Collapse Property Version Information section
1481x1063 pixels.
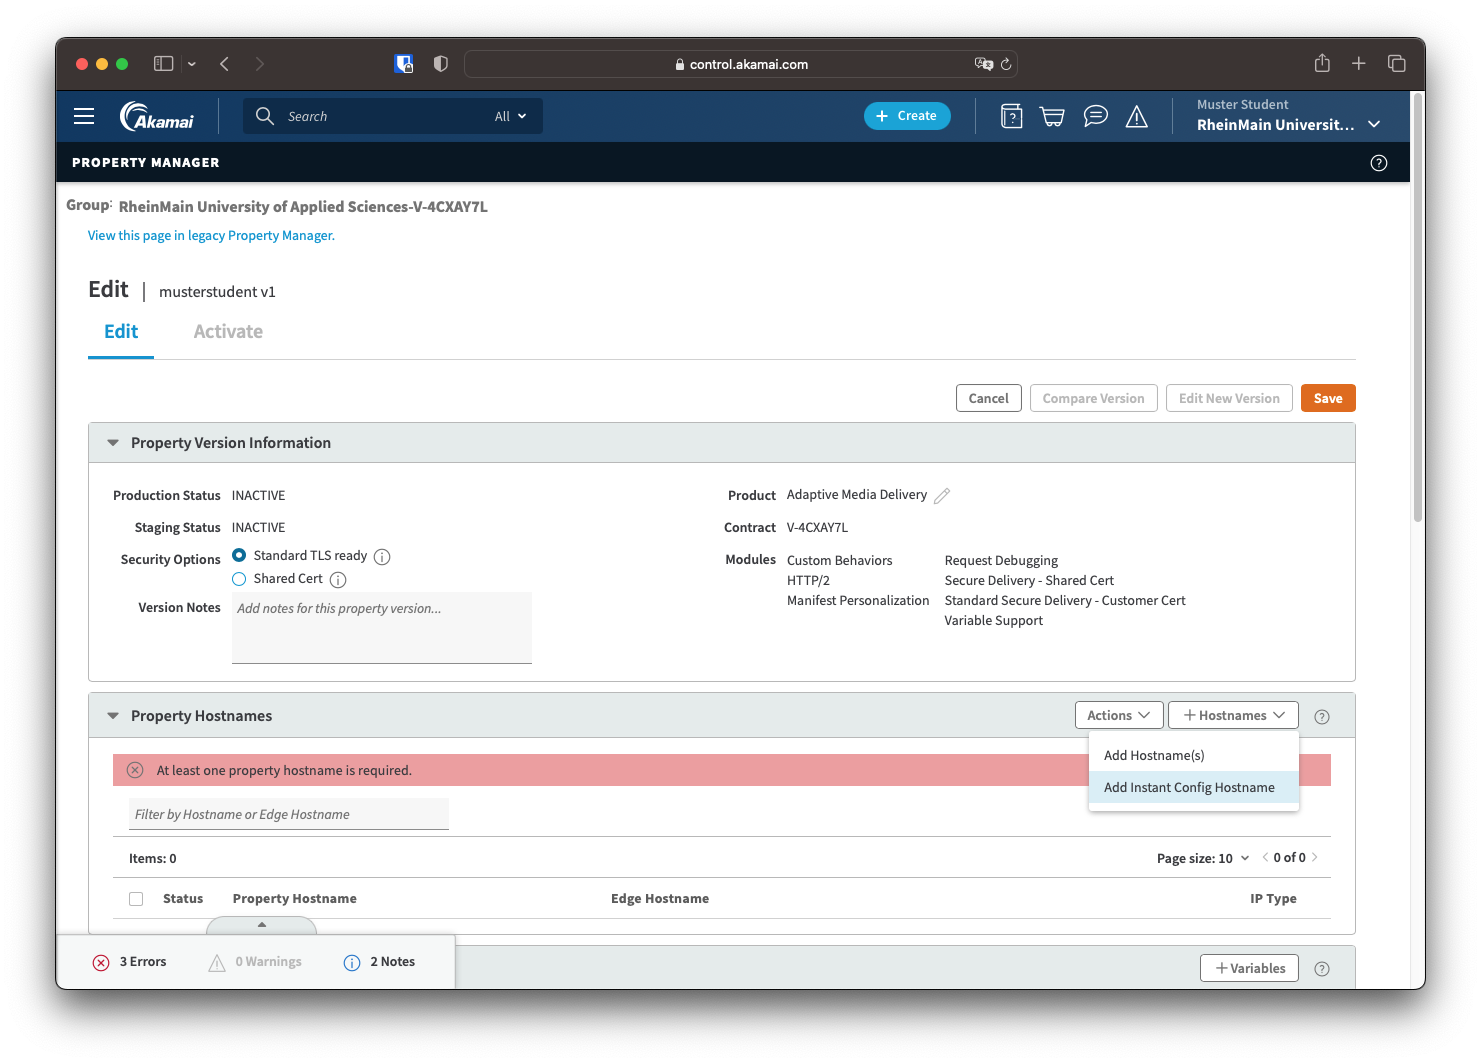113,443
